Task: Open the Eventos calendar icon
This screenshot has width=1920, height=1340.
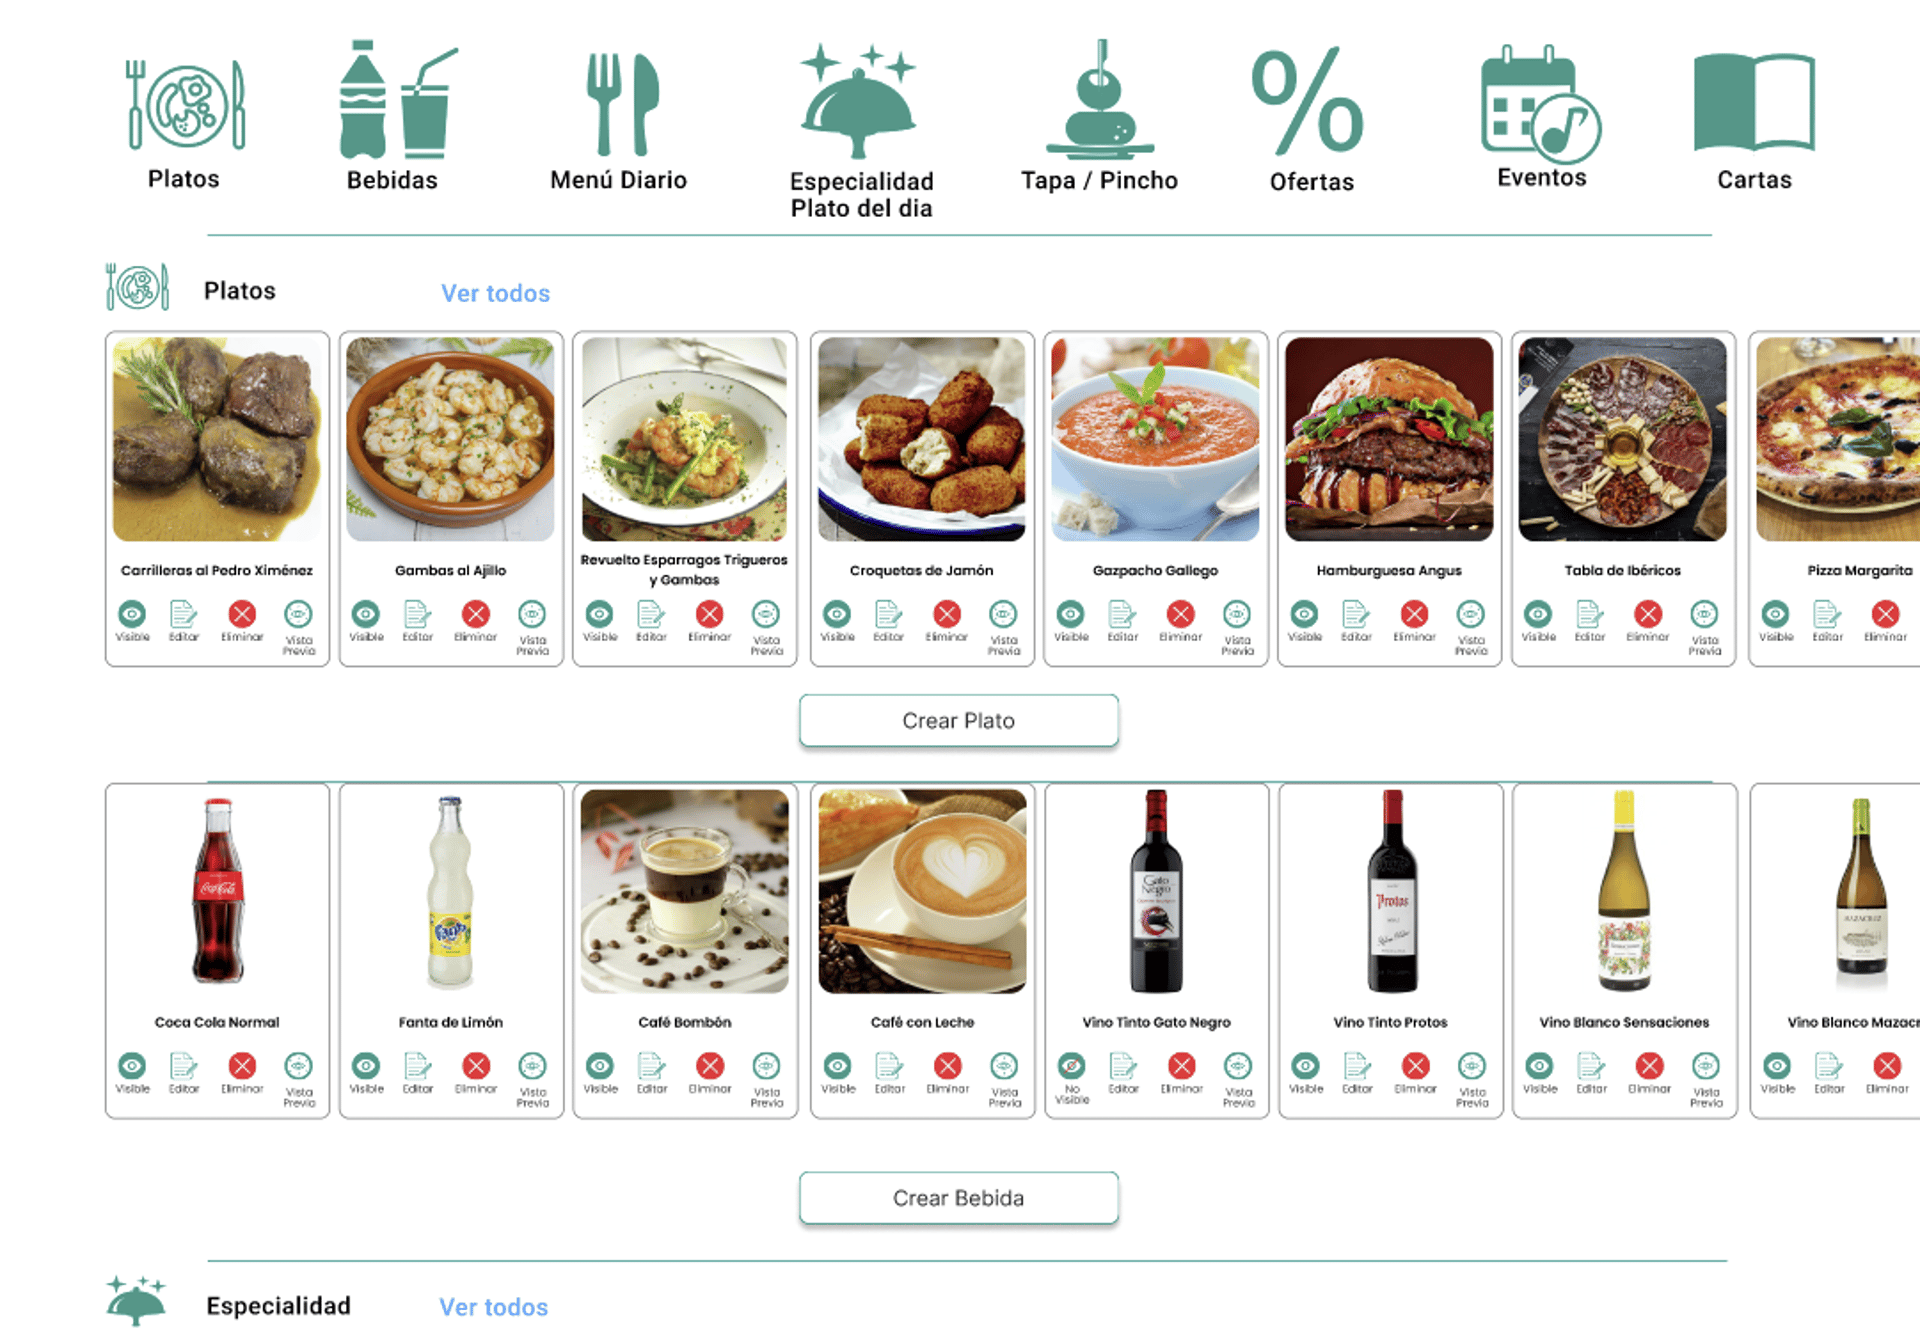Action: [x=1540, y=104]
